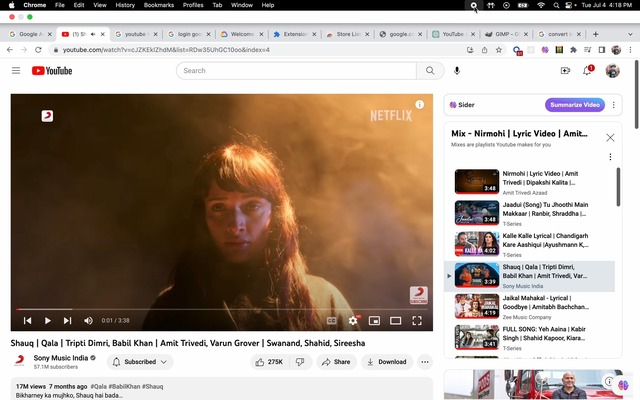
Task: Select FULL SONG Yeh Aaina playlist video
Action: [529, 338]
